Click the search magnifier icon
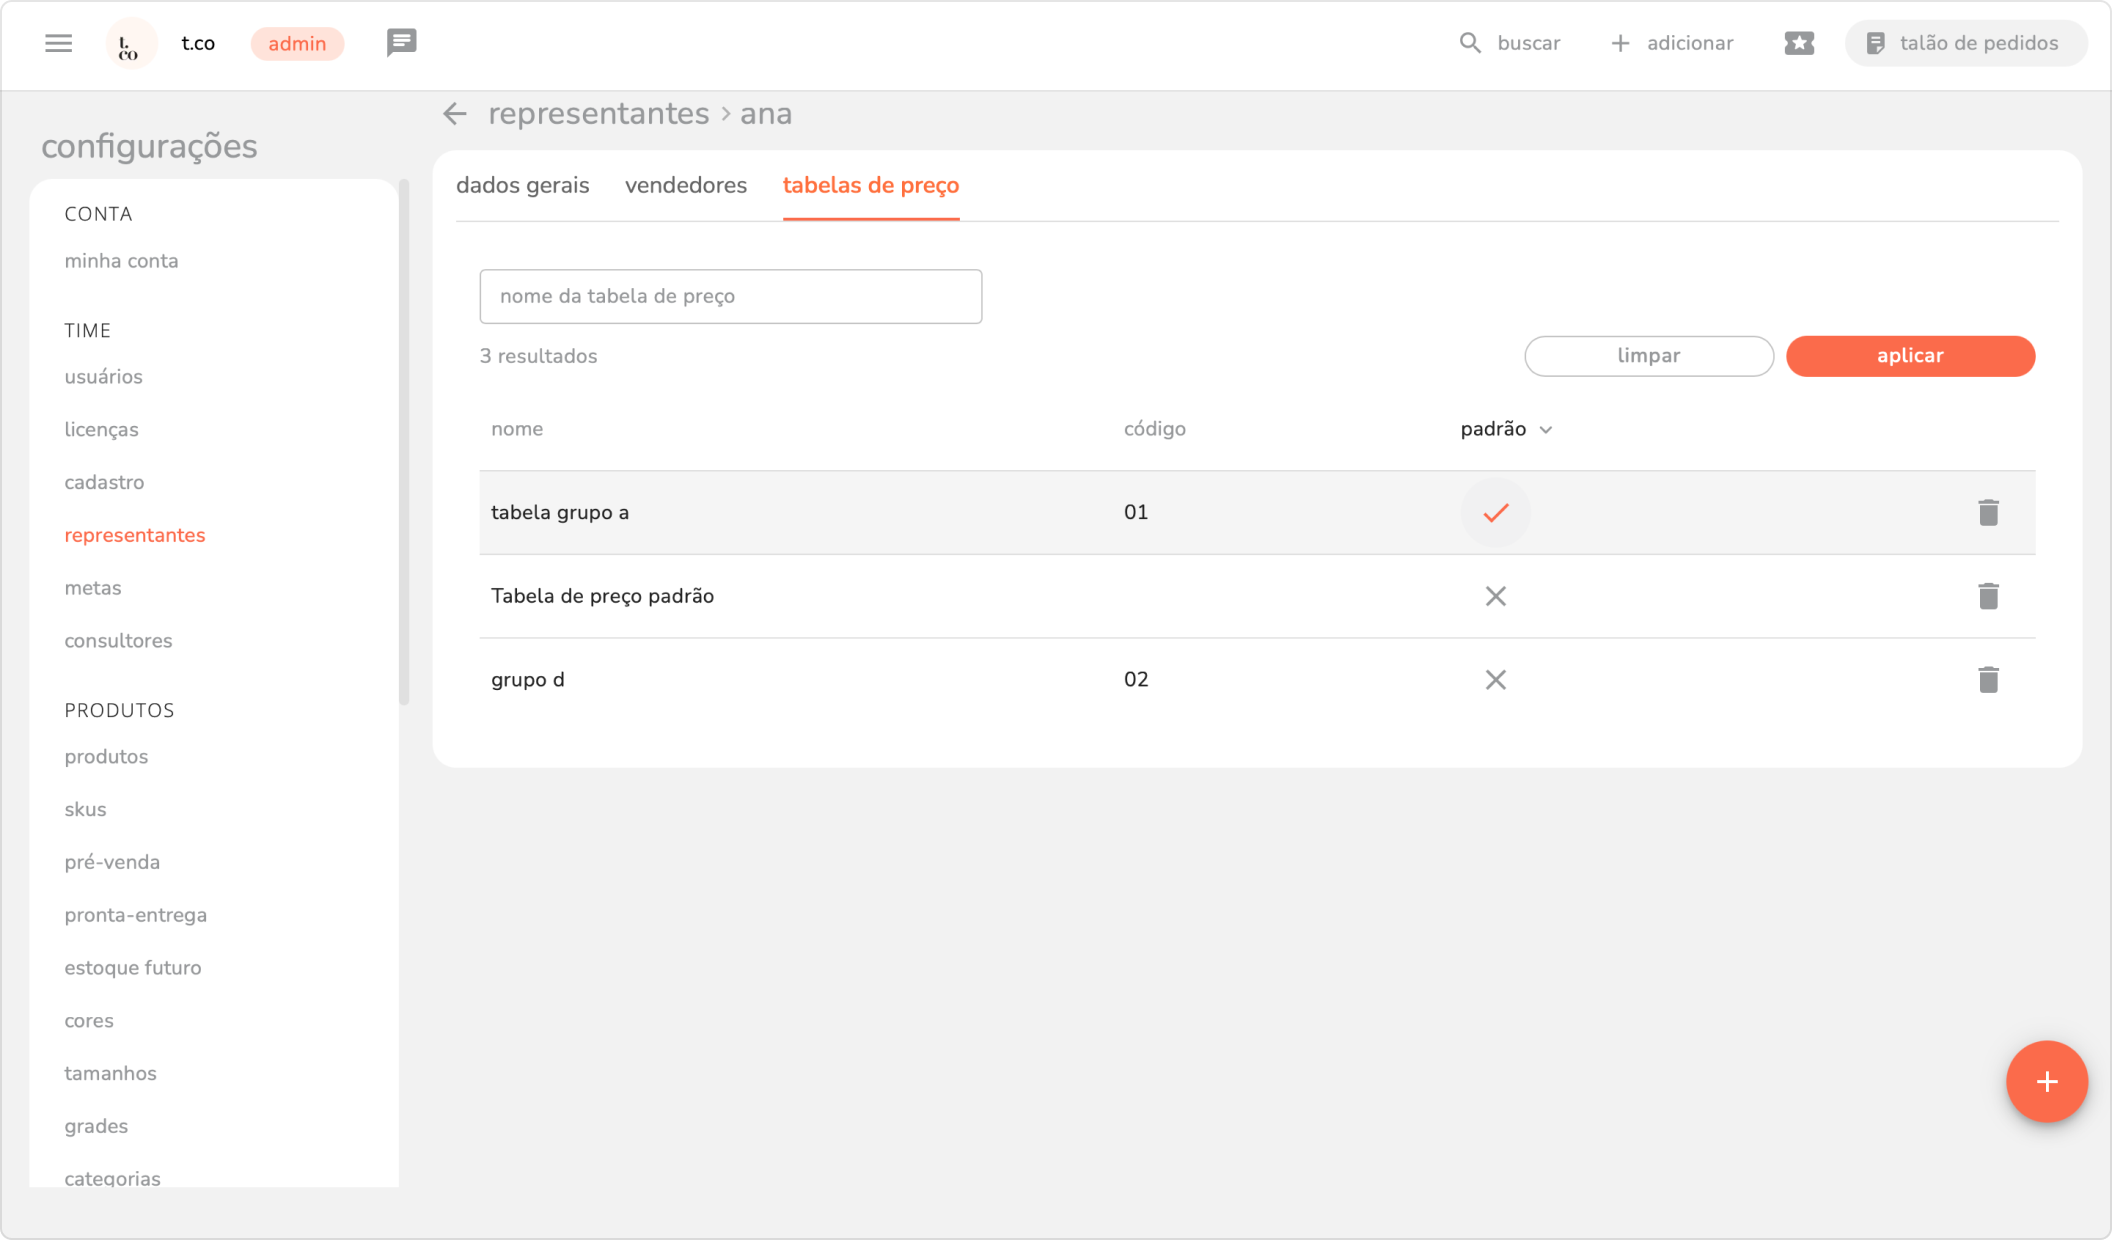Image resolution: width=2112 pixels, height=1240 pixels. point(1469,43)
